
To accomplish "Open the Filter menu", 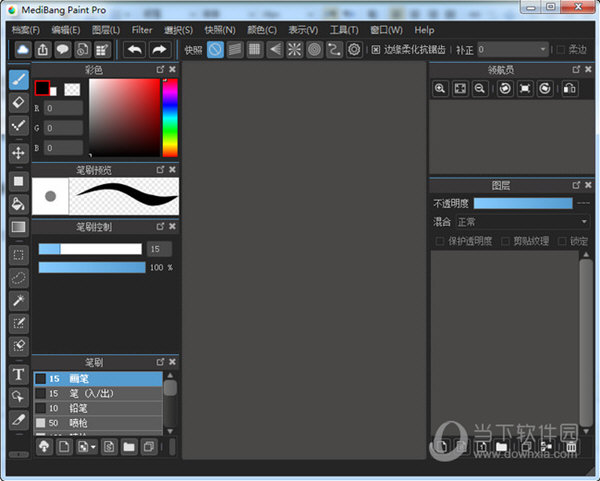I will (142, 30).
